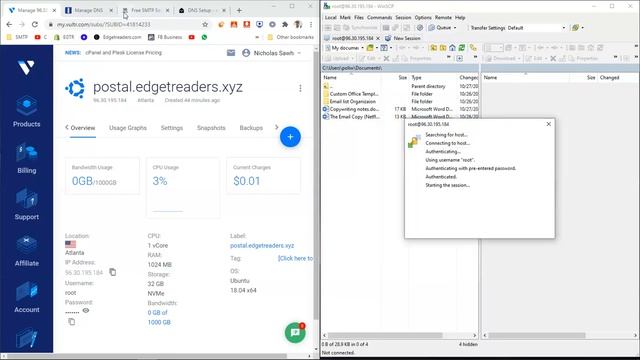Image resolution: width=640 pixels, height=360 pixels.
Task: Open the WinSCP Session menu
Action: click(403, 18)
